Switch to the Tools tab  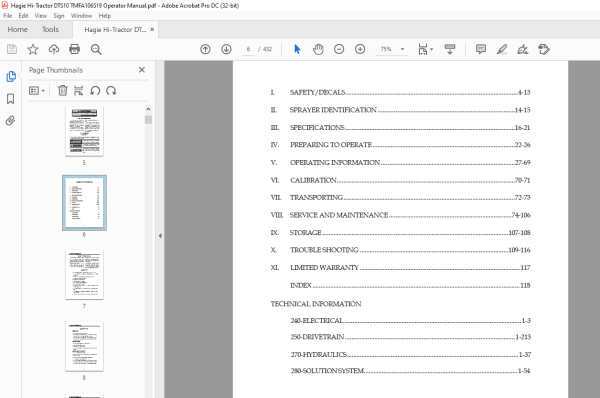click(x=50, y=29)
